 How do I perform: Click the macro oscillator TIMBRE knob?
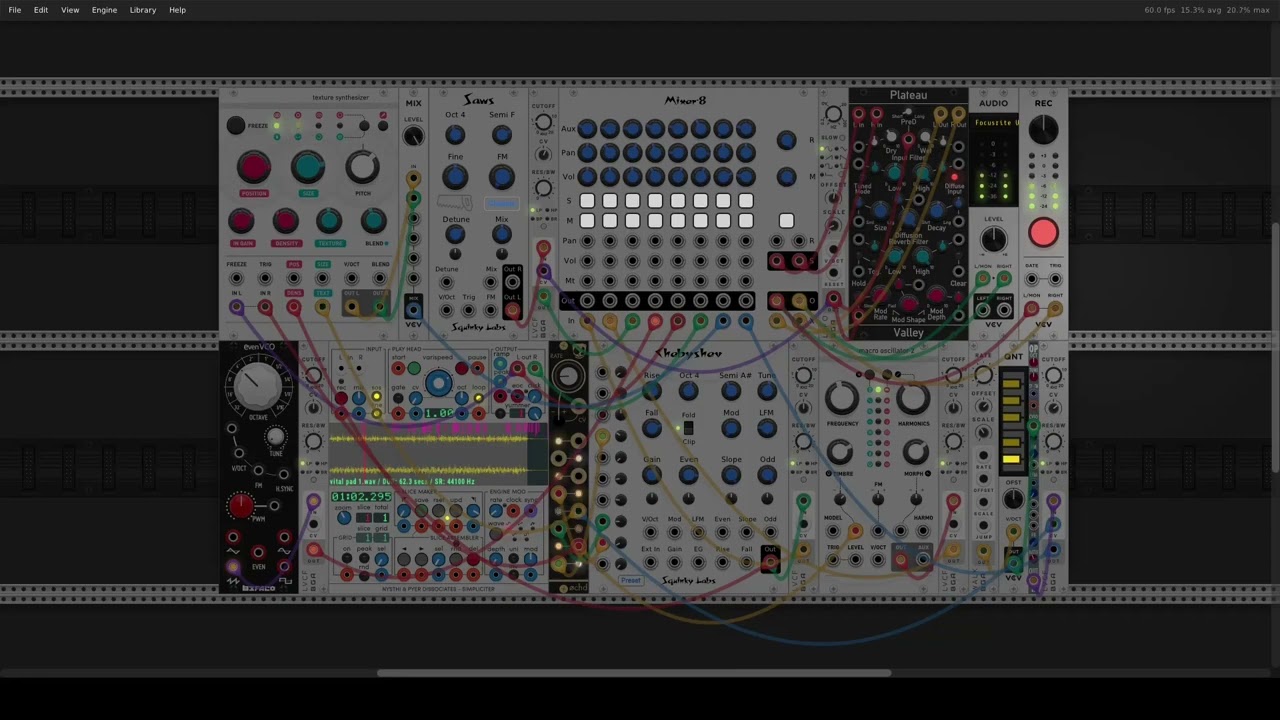click(x=839, y=453)
